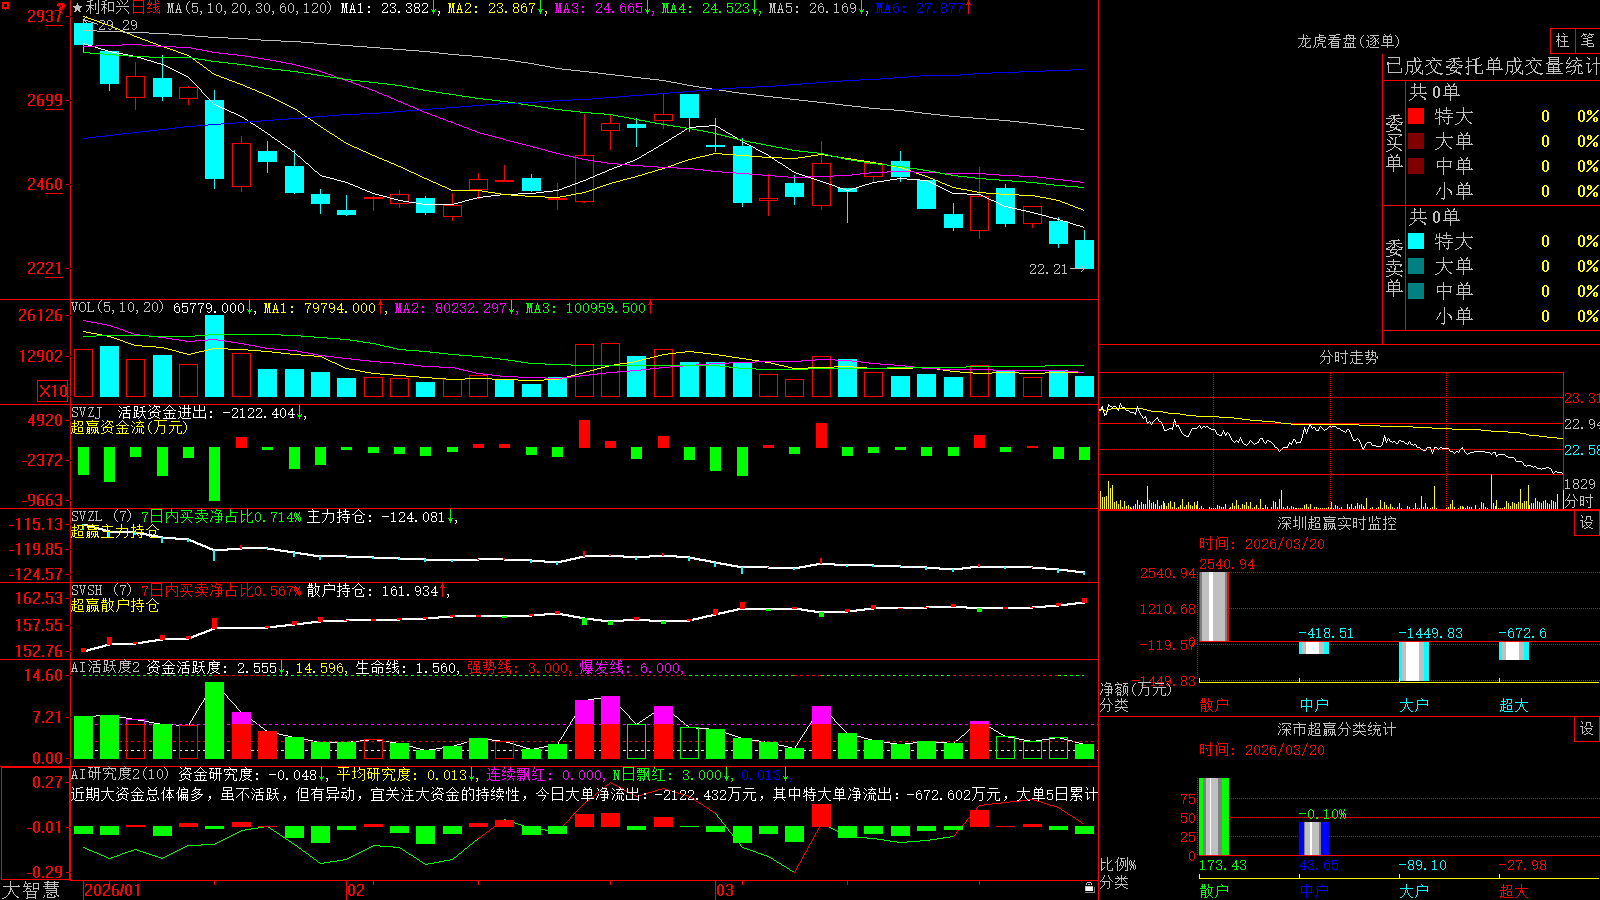Click the 已成交委托单成交量统计 header

1492,66
